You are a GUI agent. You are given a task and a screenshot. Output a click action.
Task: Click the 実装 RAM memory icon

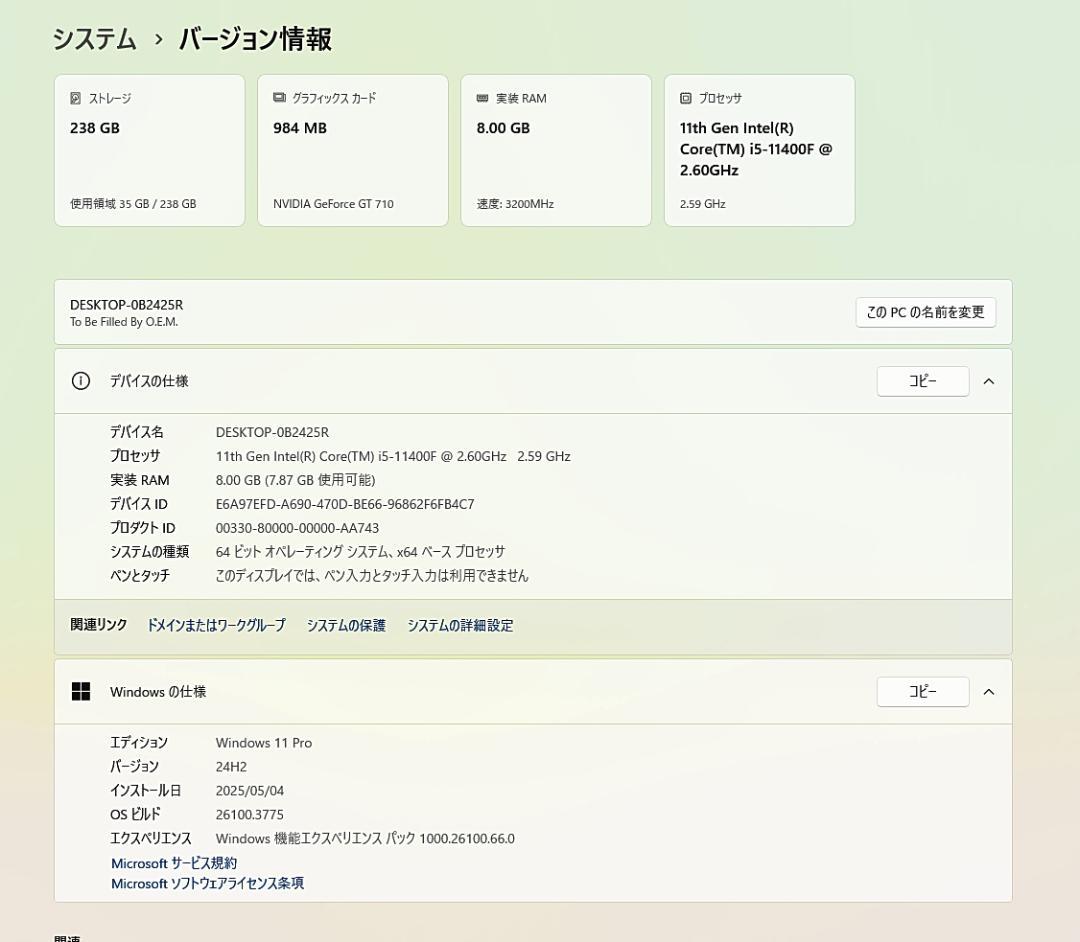tap(485, 97)
